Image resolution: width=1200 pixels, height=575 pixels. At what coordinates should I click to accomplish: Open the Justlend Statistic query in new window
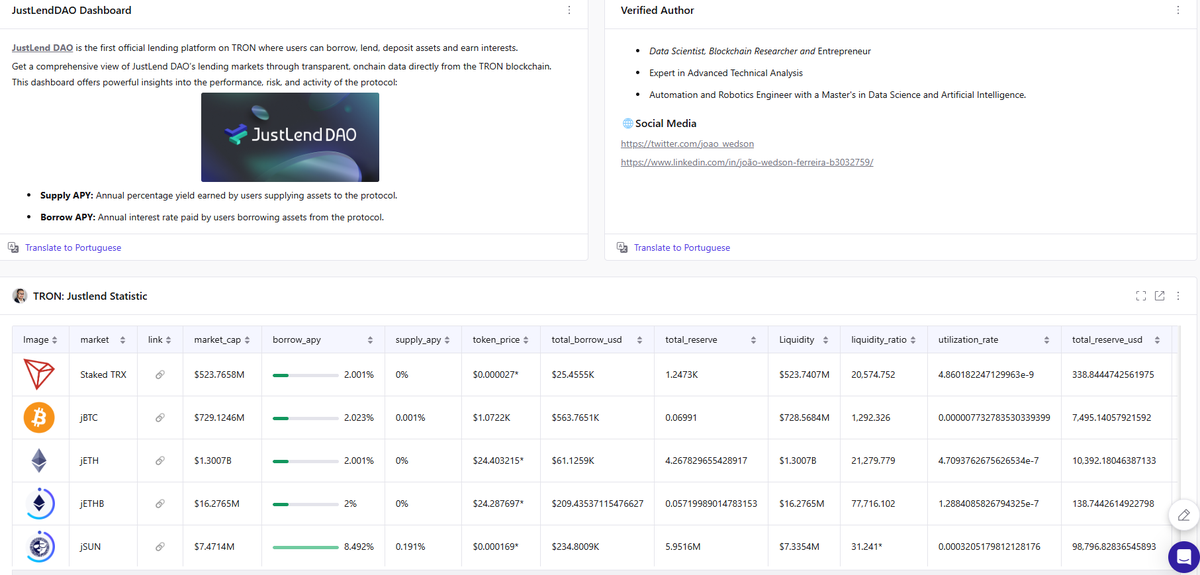pos(1160,296)
